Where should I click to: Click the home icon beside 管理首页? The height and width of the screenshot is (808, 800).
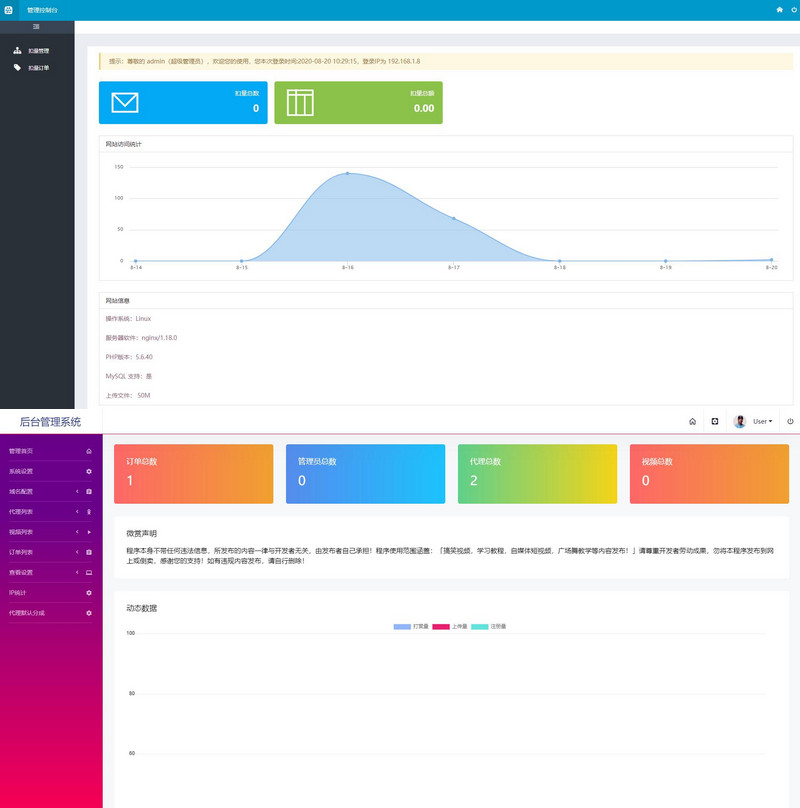click(x=89, y=451)
